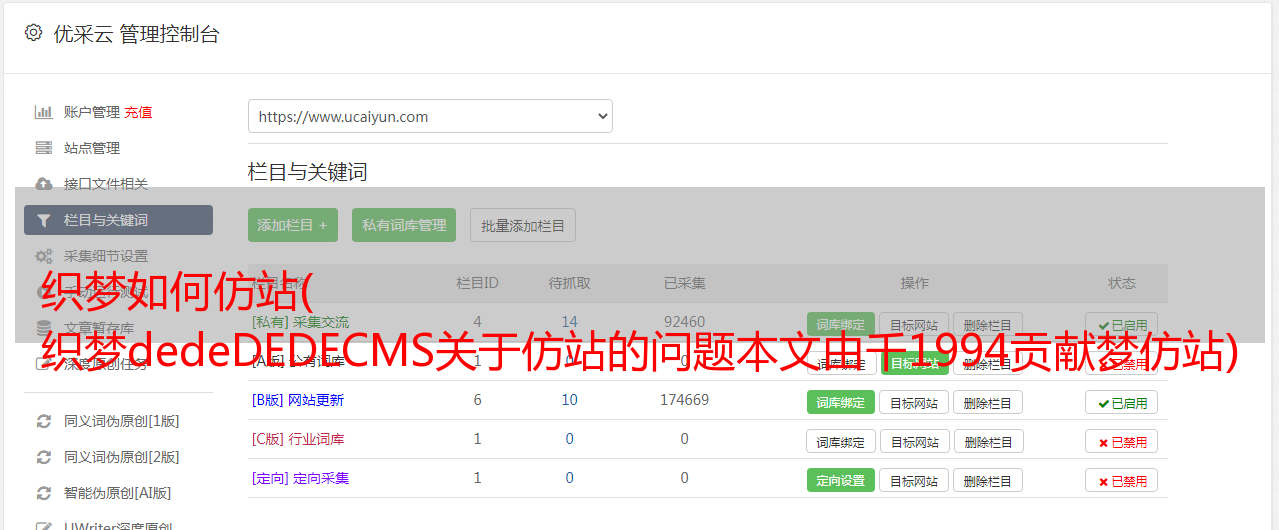
Task: Click 词库绑定 for the 行业词库 row
Action: pos(840,441)
